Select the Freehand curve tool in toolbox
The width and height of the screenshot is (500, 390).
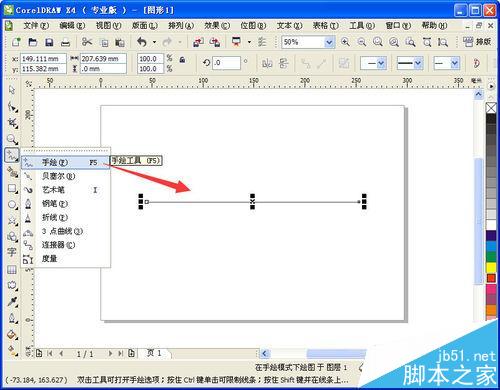coord(12,155)
